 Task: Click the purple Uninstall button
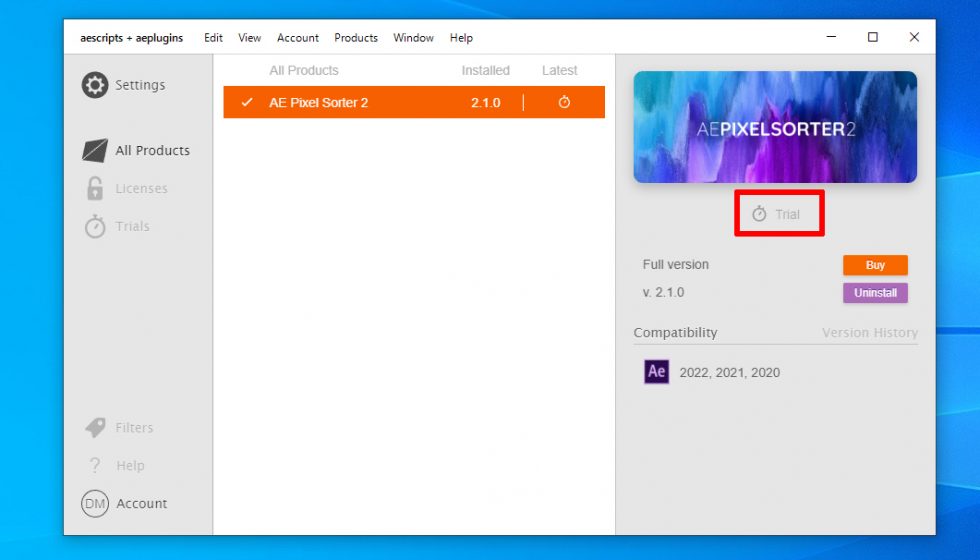coord(875,292)
